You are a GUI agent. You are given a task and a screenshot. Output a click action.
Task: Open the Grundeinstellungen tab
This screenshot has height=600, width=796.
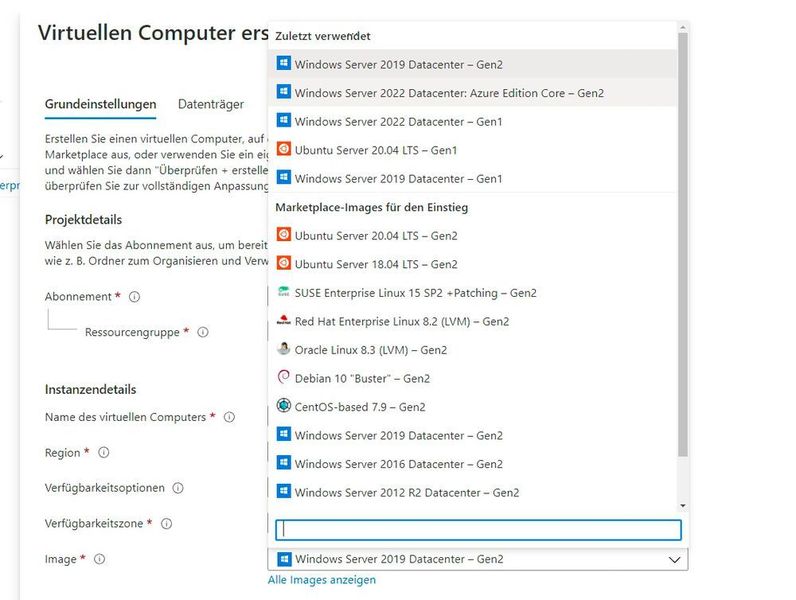tap(101, 104)
